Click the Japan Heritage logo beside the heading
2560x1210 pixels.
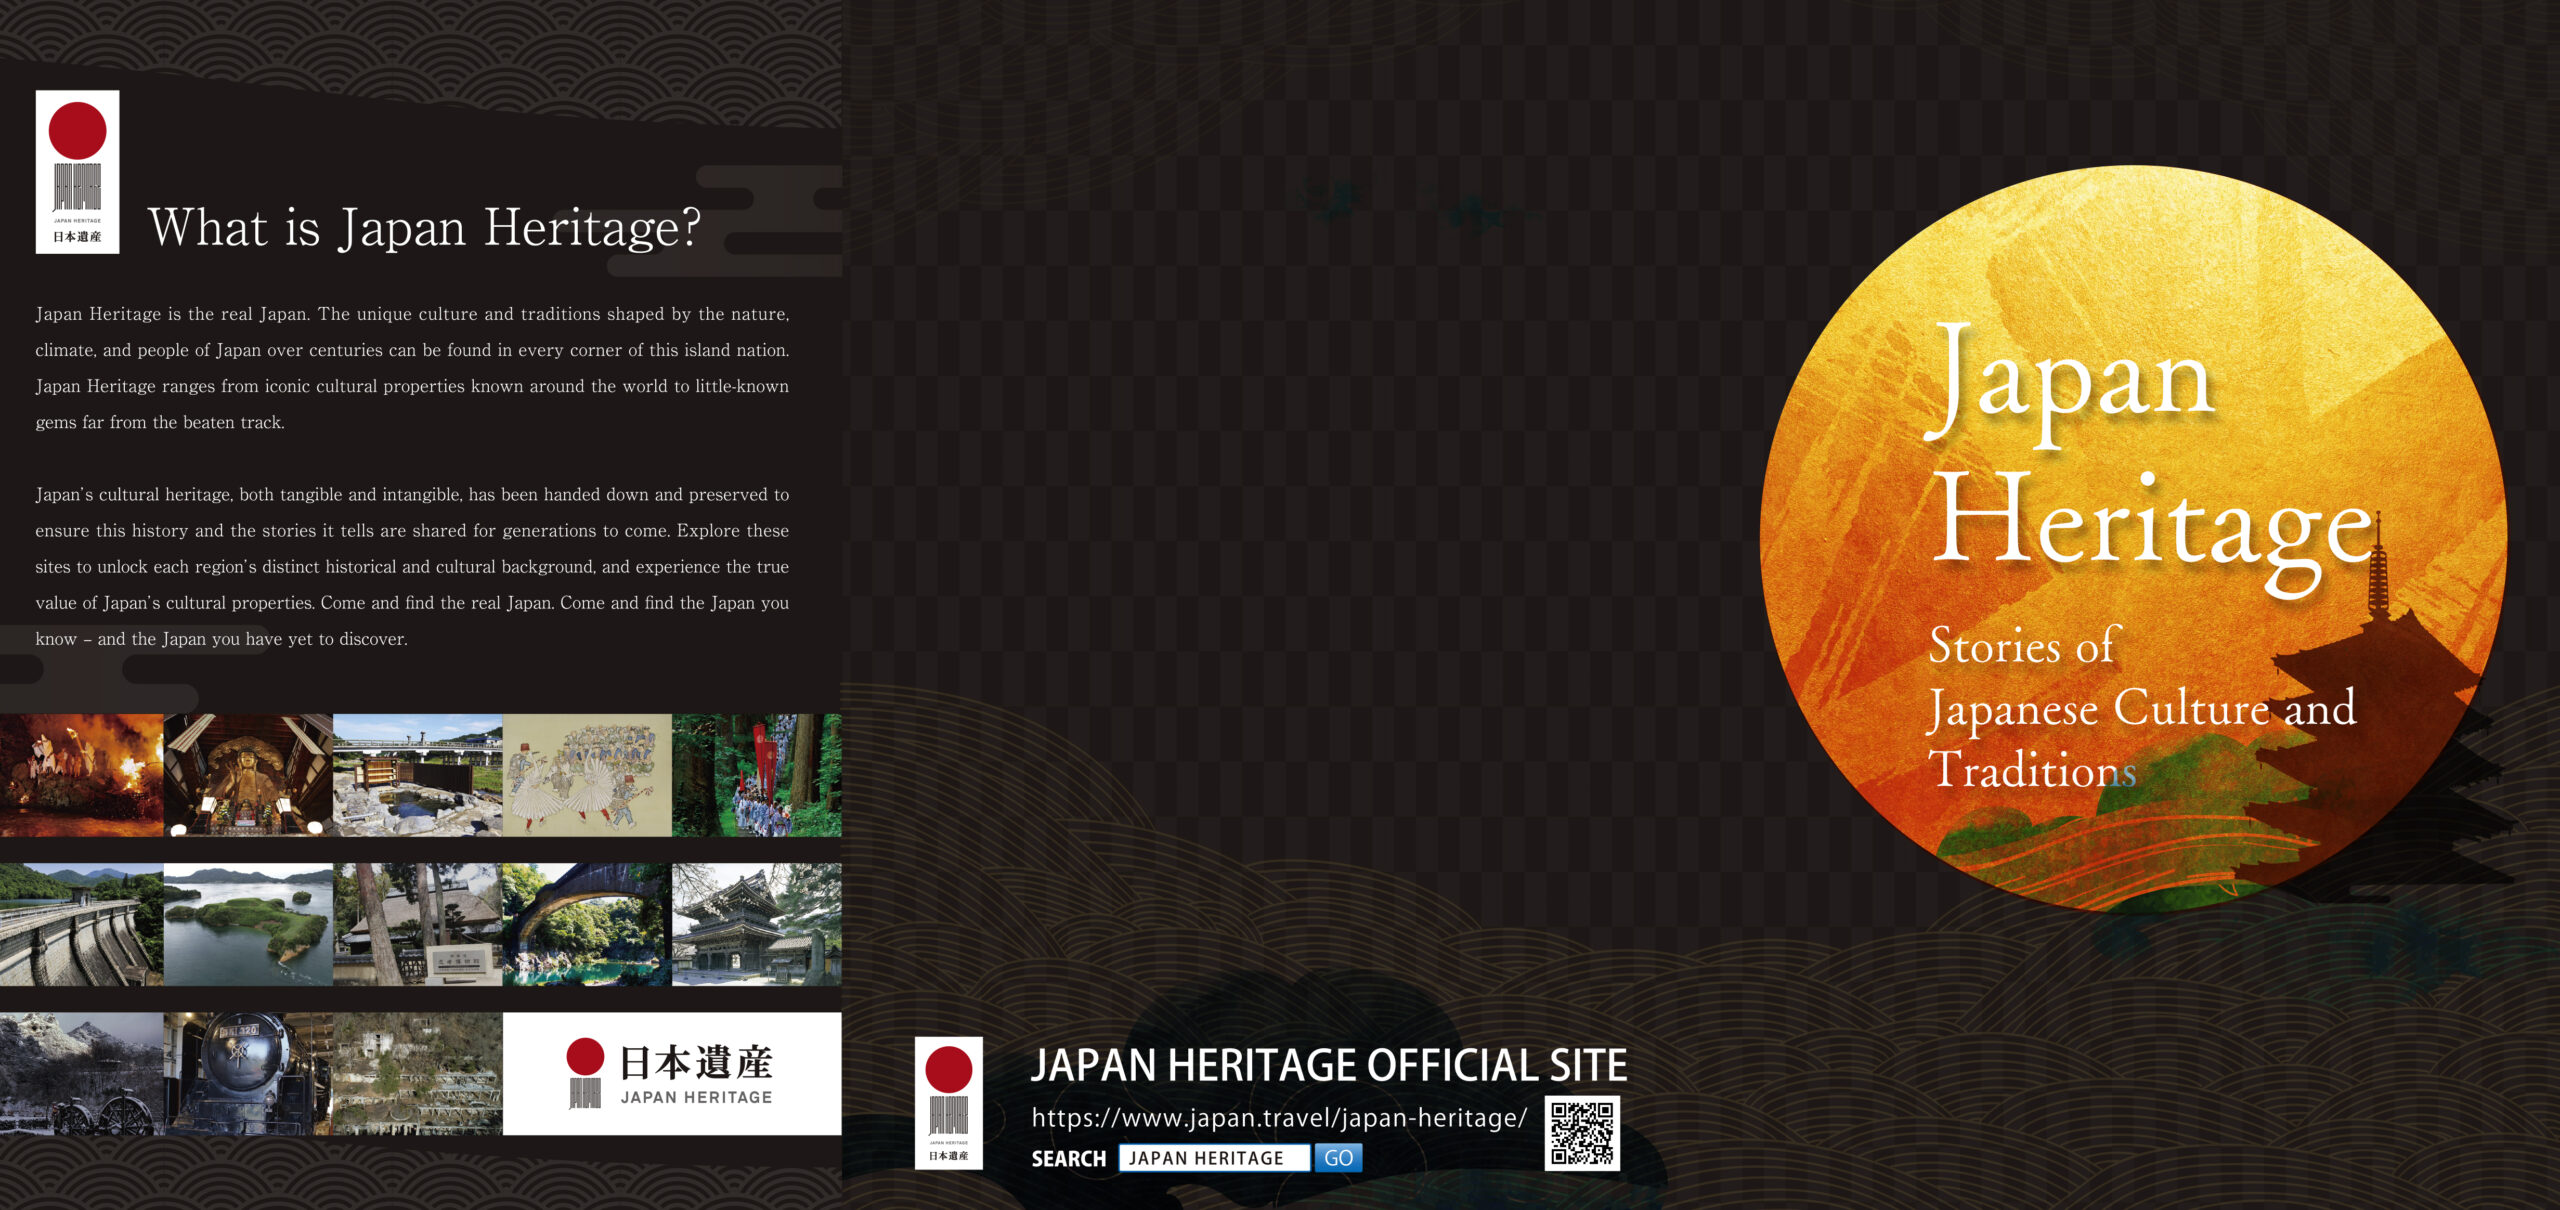click(x=77, y=172)
